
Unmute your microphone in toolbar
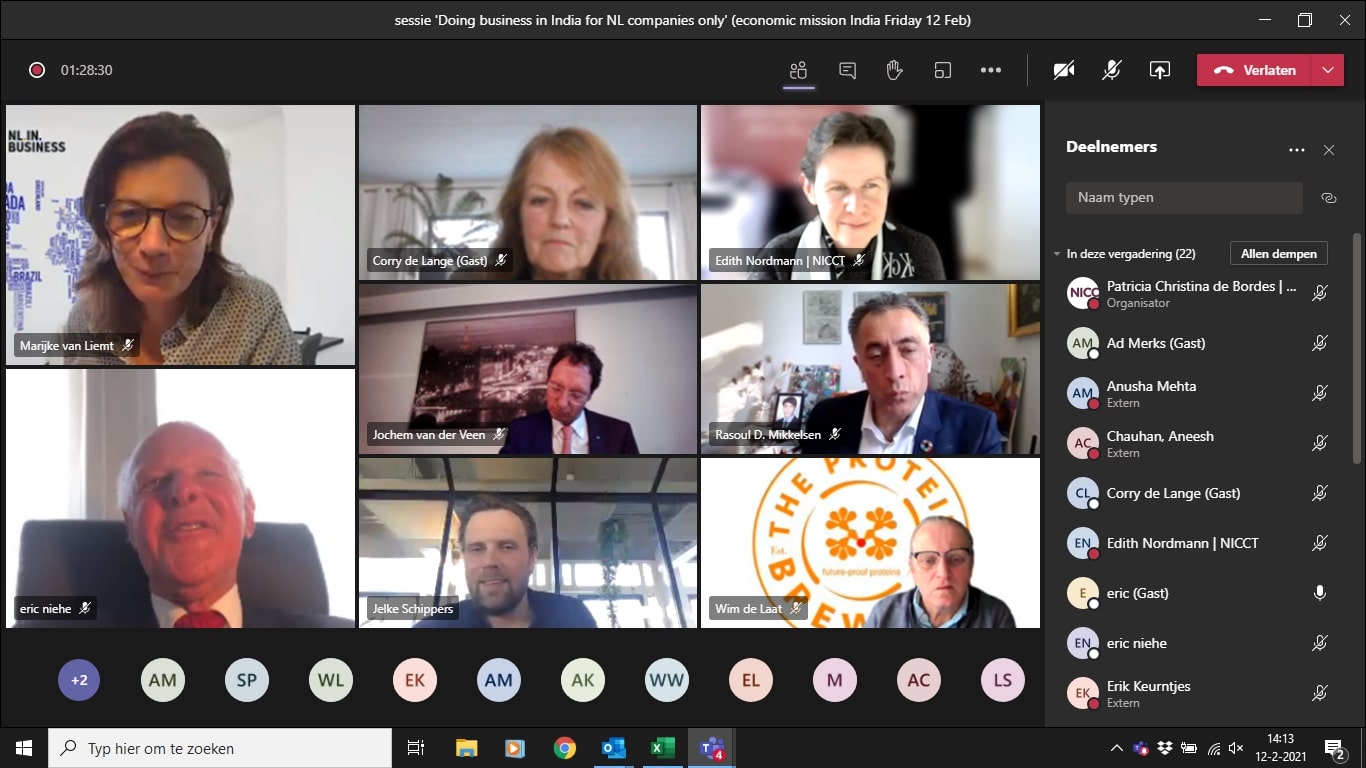pyautogui.click(x=1111, y=70)
